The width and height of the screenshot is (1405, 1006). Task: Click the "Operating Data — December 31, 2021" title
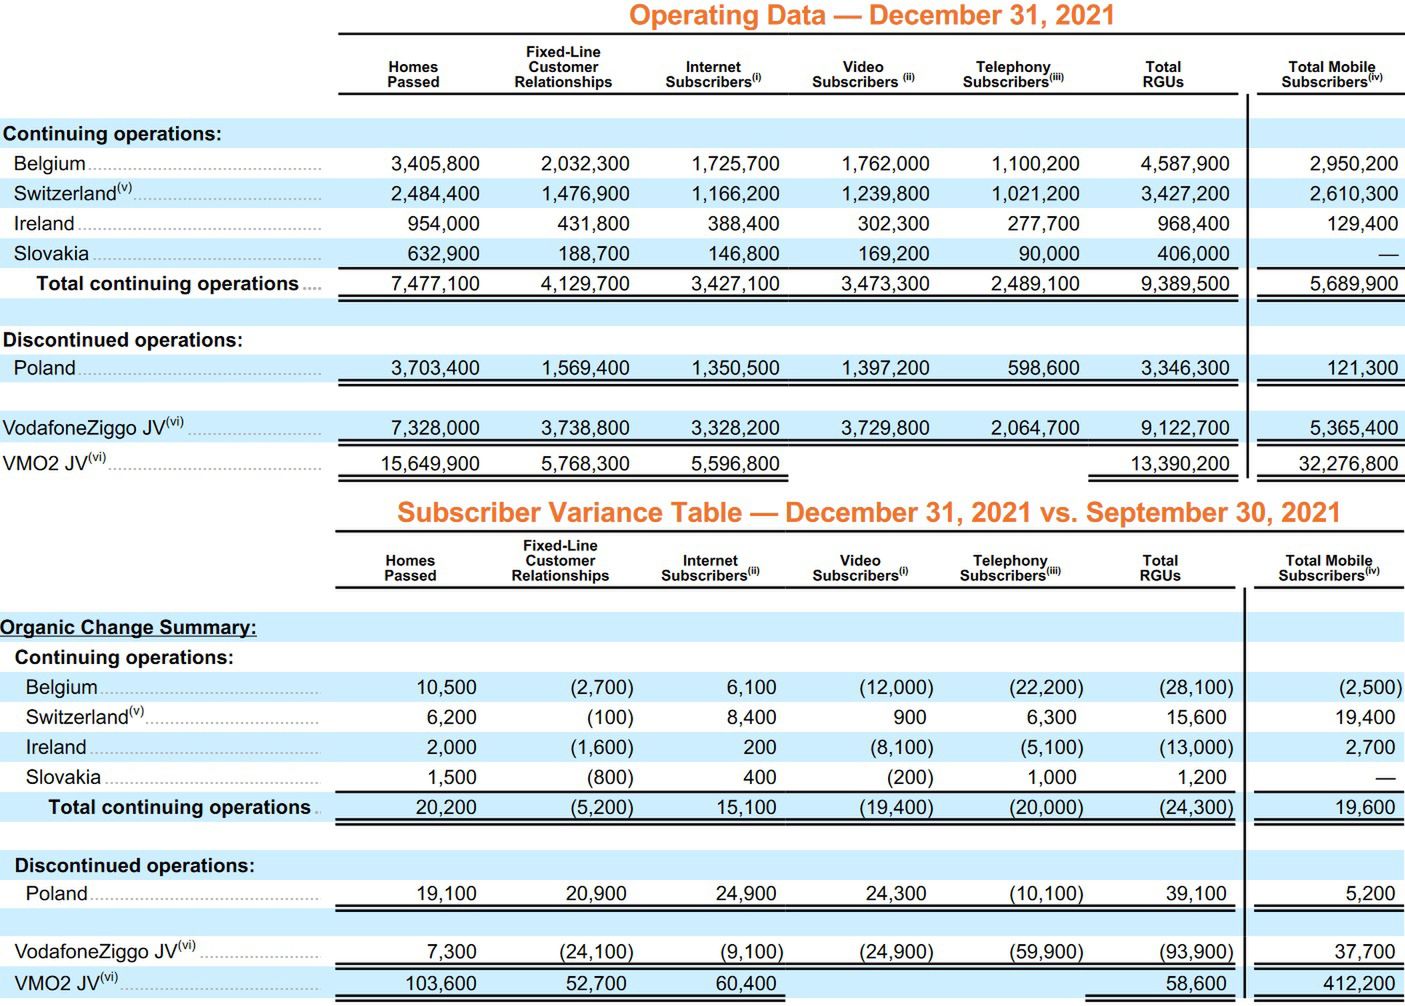871,15
